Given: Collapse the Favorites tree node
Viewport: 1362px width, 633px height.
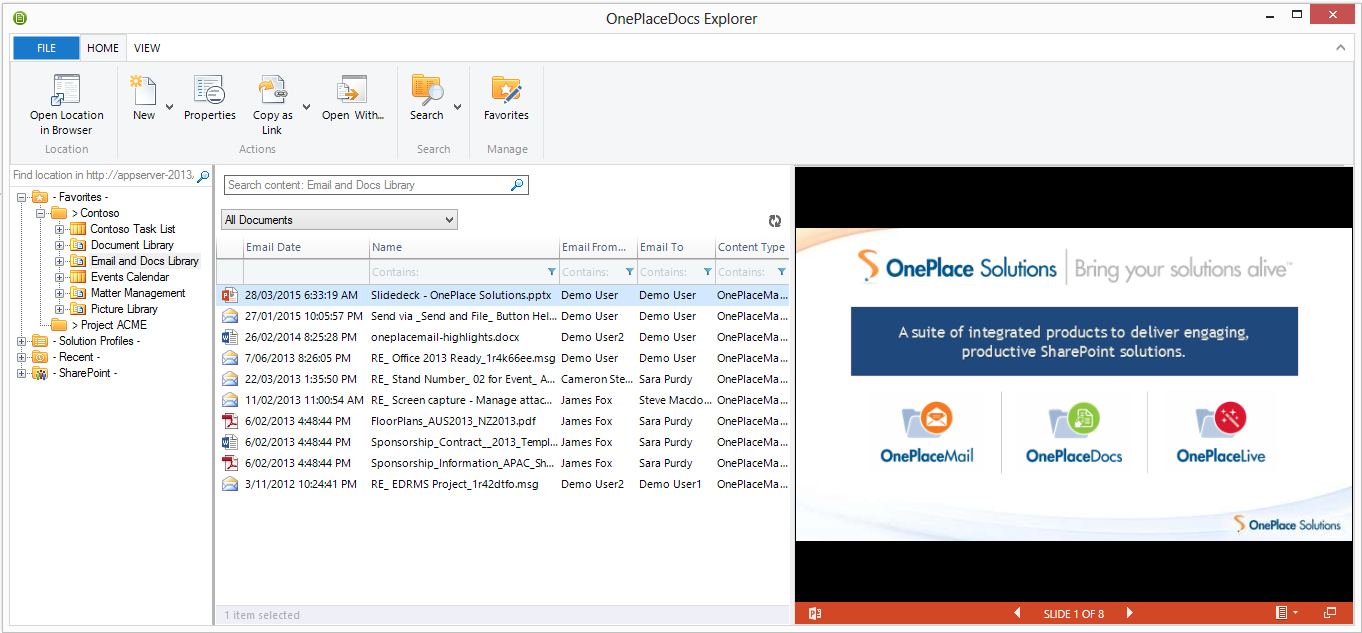Looking at the screenshot, I should [22, 197].
